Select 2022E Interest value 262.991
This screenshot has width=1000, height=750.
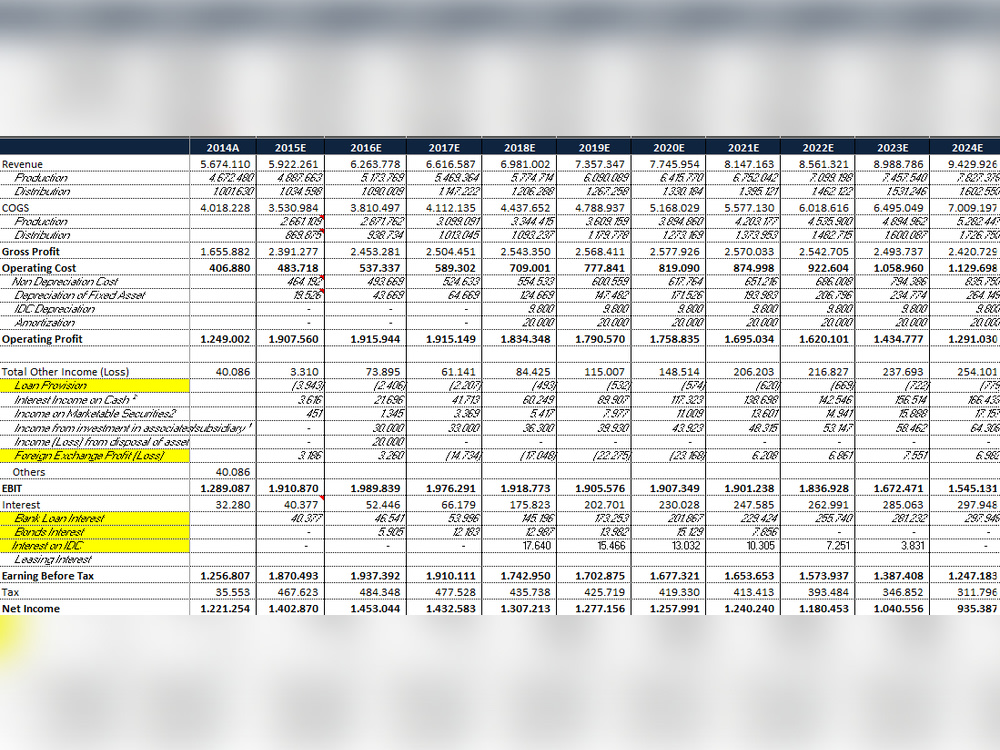(828, 504)
